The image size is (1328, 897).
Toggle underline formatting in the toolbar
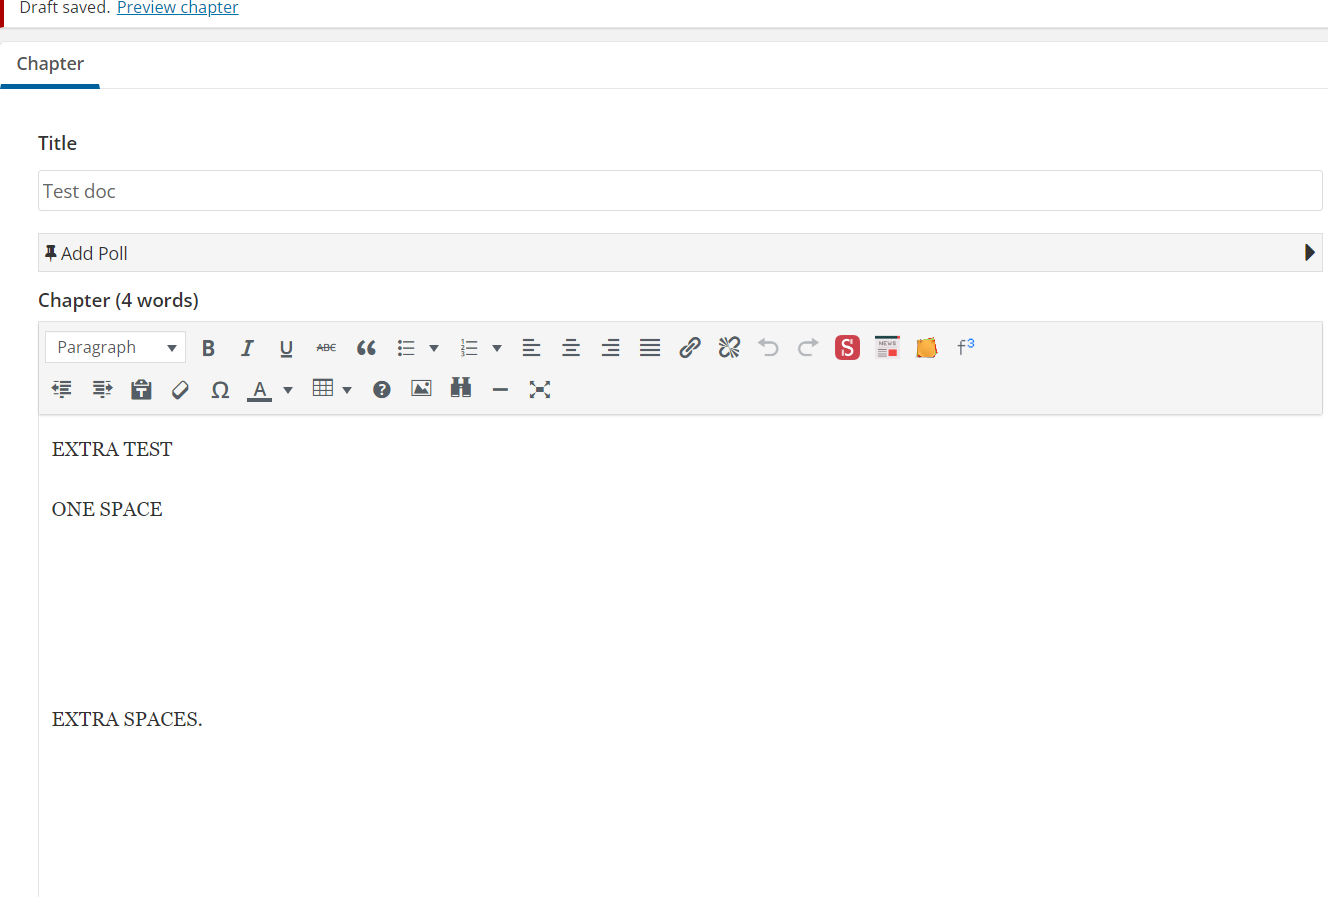coord(286,348)
